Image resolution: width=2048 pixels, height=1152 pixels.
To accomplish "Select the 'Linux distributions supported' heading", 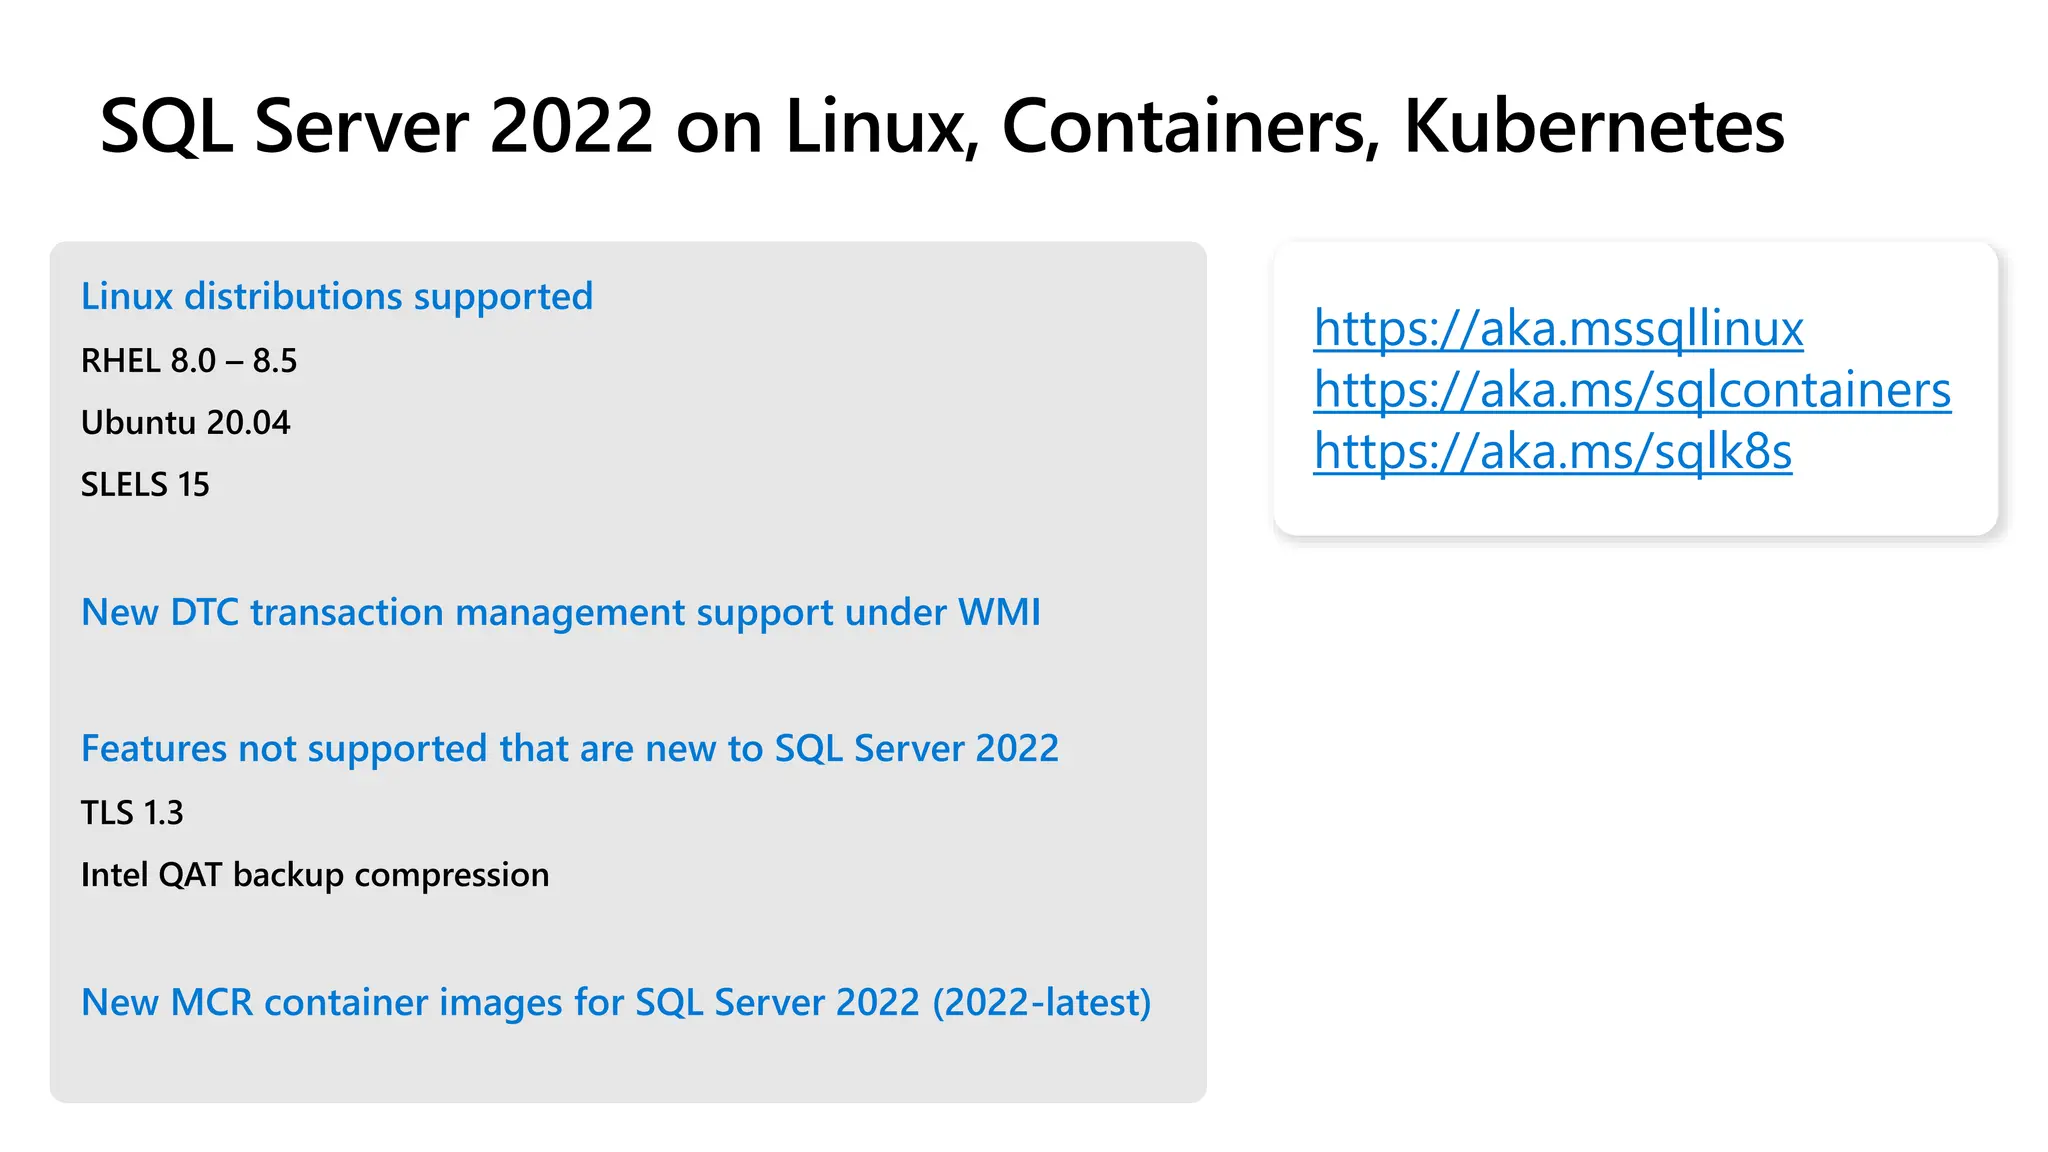I will click(337, 297).
